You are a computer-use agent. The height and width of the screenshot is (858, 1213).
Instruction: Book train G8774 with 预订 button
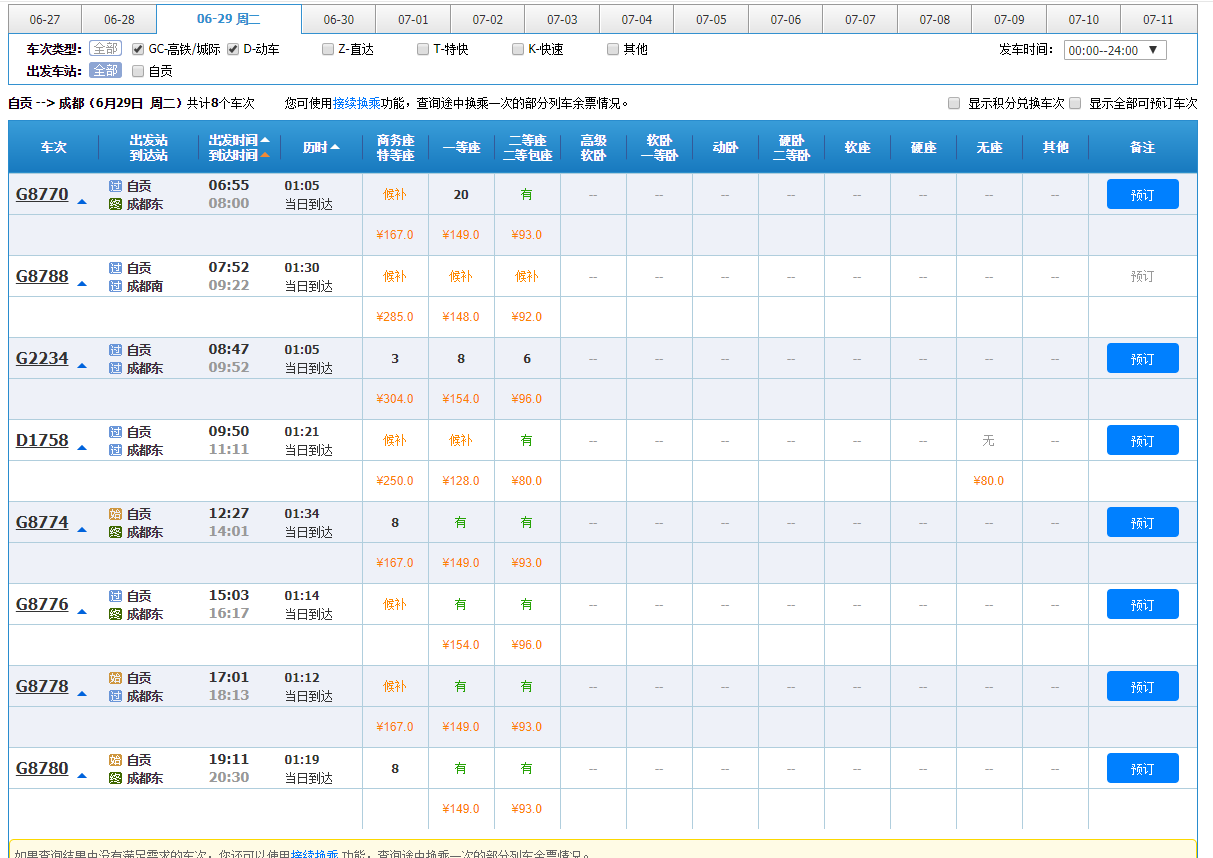tap(1142, 522)
